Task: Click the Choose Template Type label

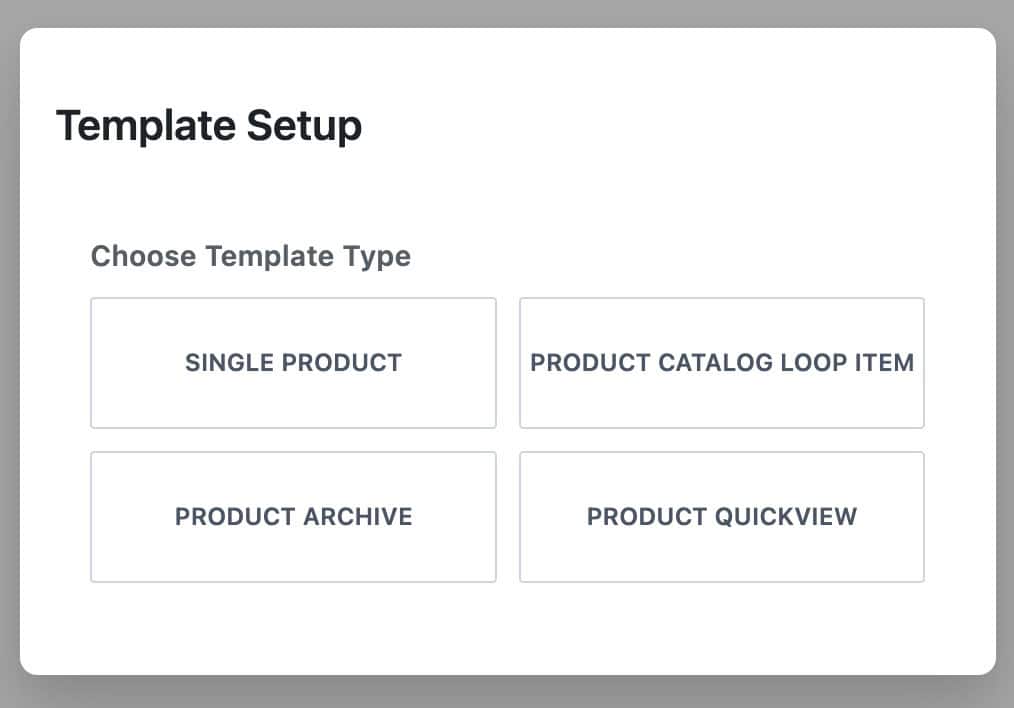Action: pyautogui.click(x=250, y=256)
